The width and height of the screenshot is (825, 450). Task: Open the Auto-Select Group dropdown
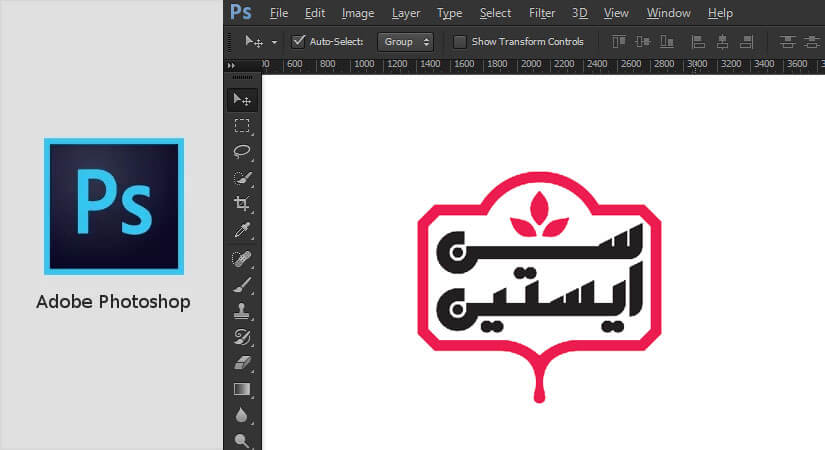pos(405,42)
